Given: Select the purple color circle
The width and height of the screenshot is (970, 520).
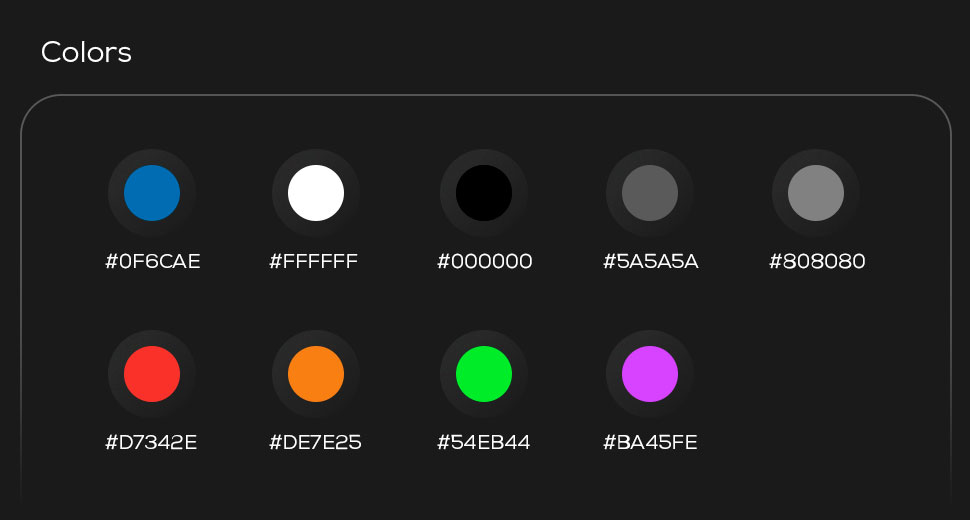Looking at the screenshot, I should tap(650, 374).
